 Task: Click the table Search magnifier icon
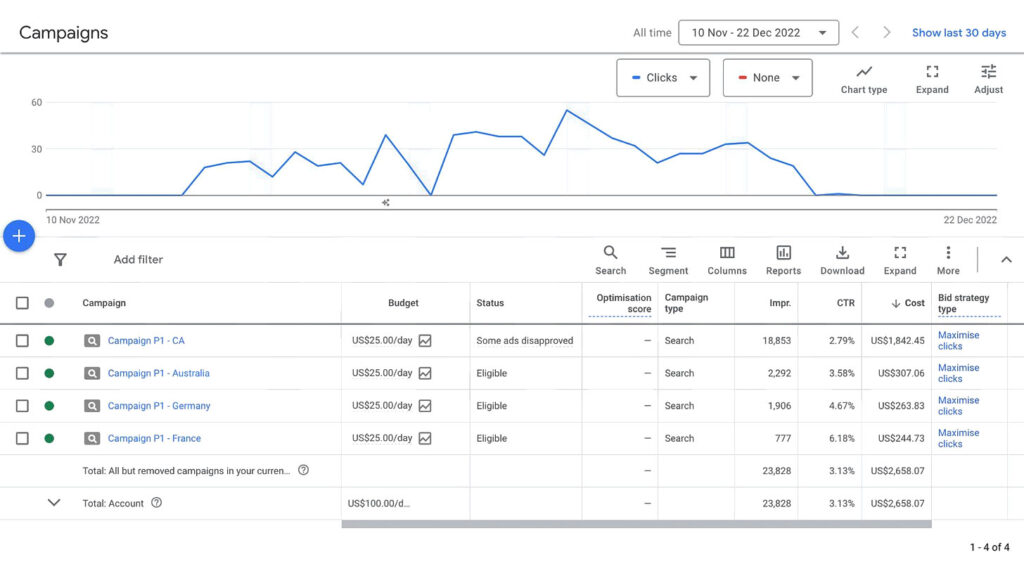pos(610,252)
